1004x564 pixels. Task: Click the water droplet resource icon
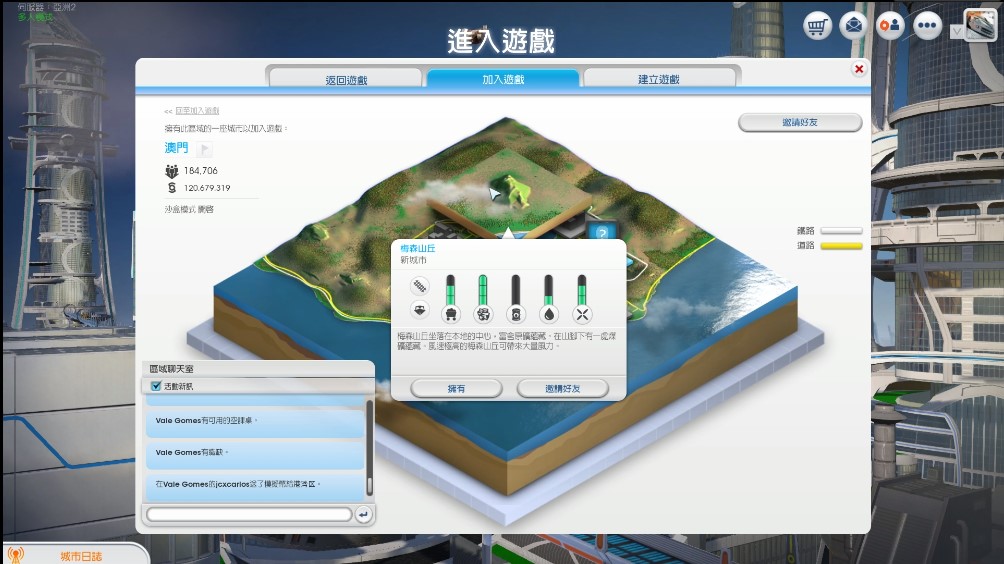click(548, 314)
